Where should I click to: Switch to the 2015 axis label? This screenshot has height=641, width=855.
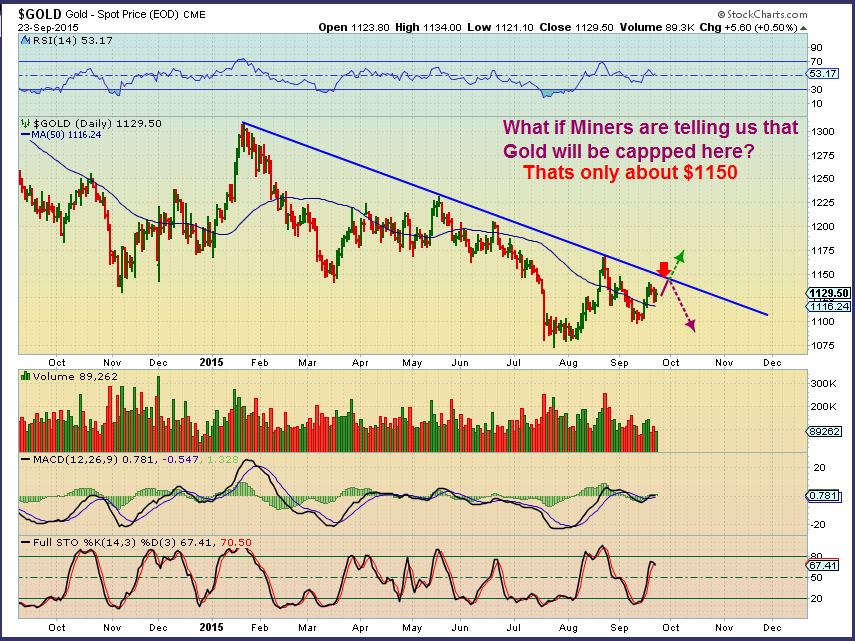pos(209,362)
